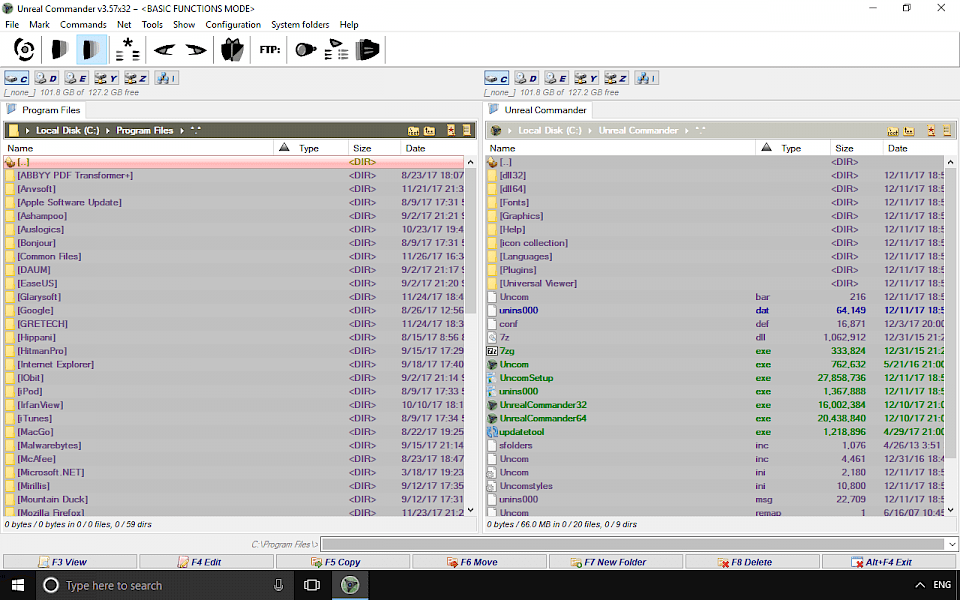Switch to brief view via toolbar icon

[x=59, y=50]
